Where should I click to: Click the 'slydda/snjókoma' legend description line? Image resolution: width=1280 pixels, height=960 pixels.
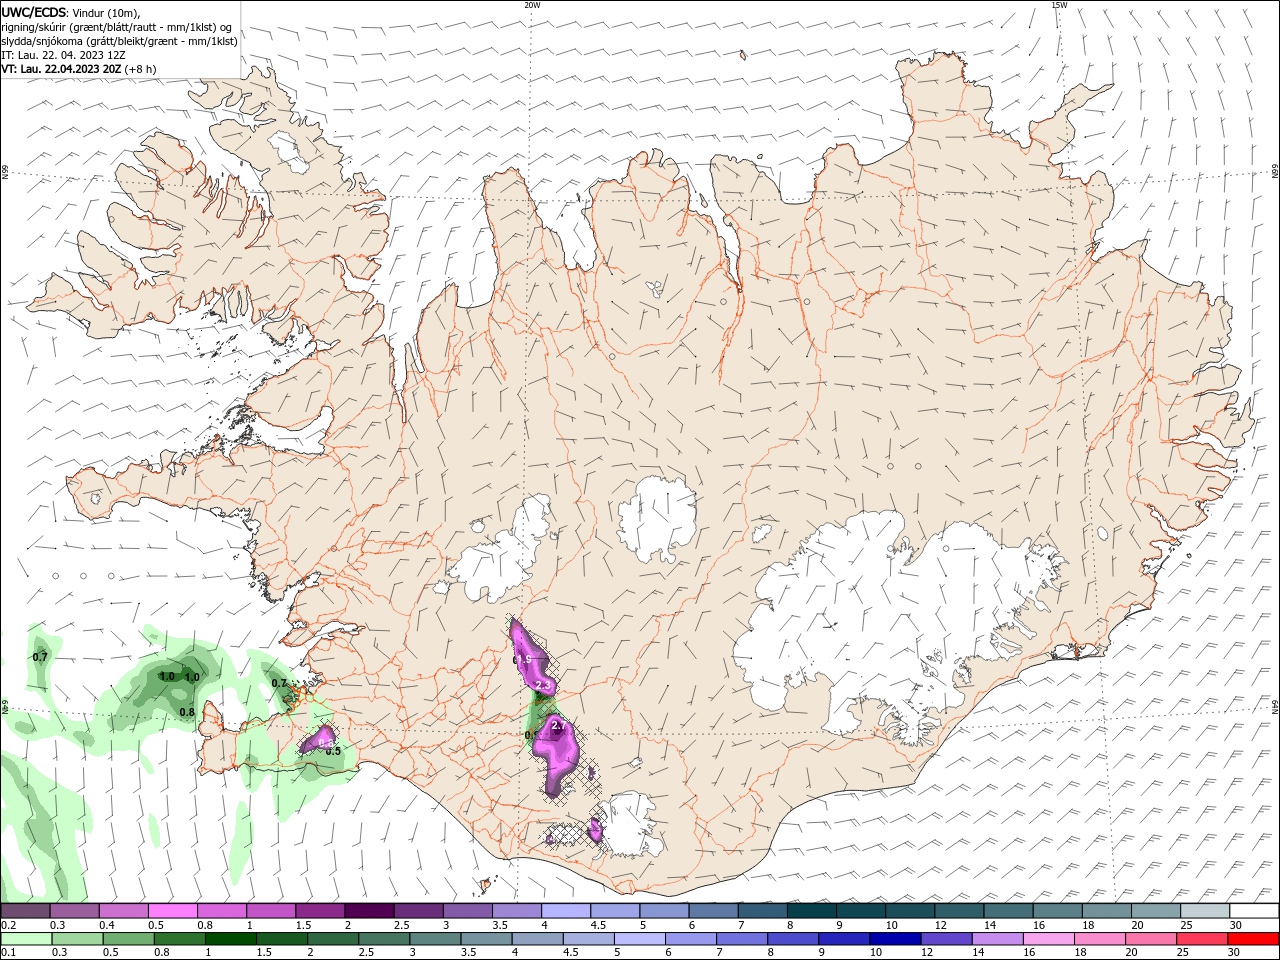tap(119, 41)
